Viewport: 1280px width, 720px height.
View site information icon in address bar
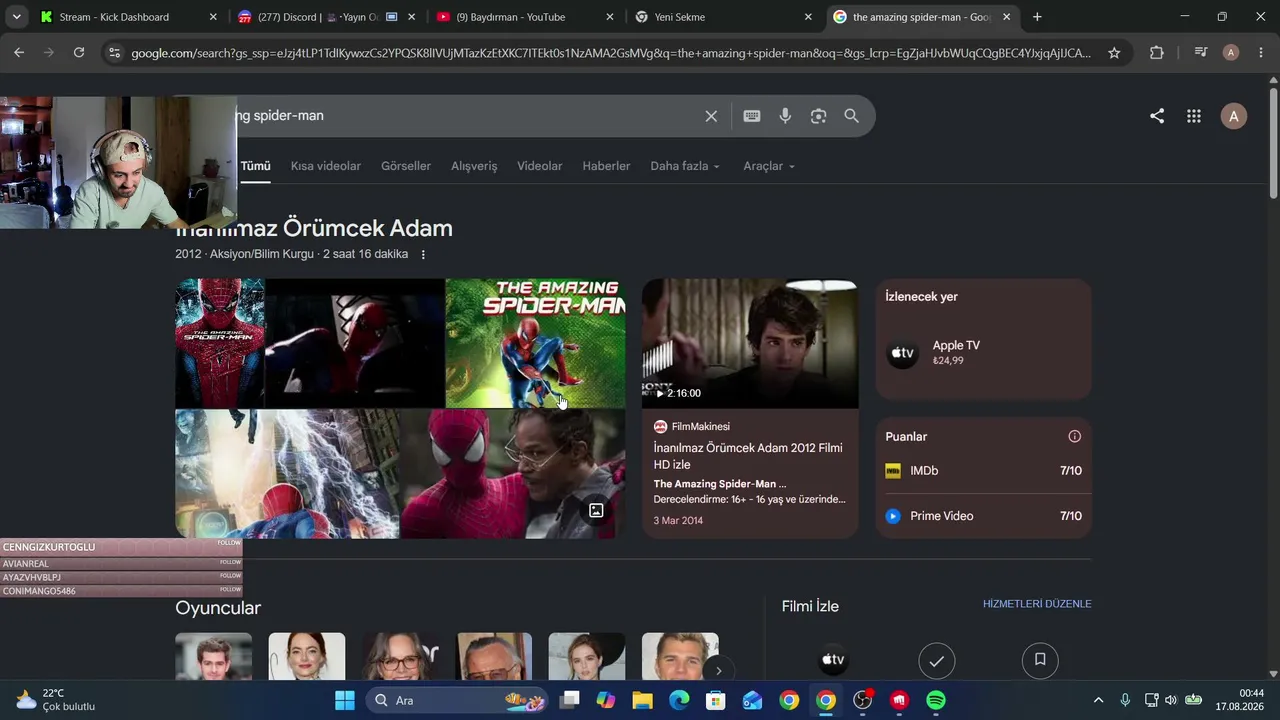pyautogui.click(x=114, y=53)
